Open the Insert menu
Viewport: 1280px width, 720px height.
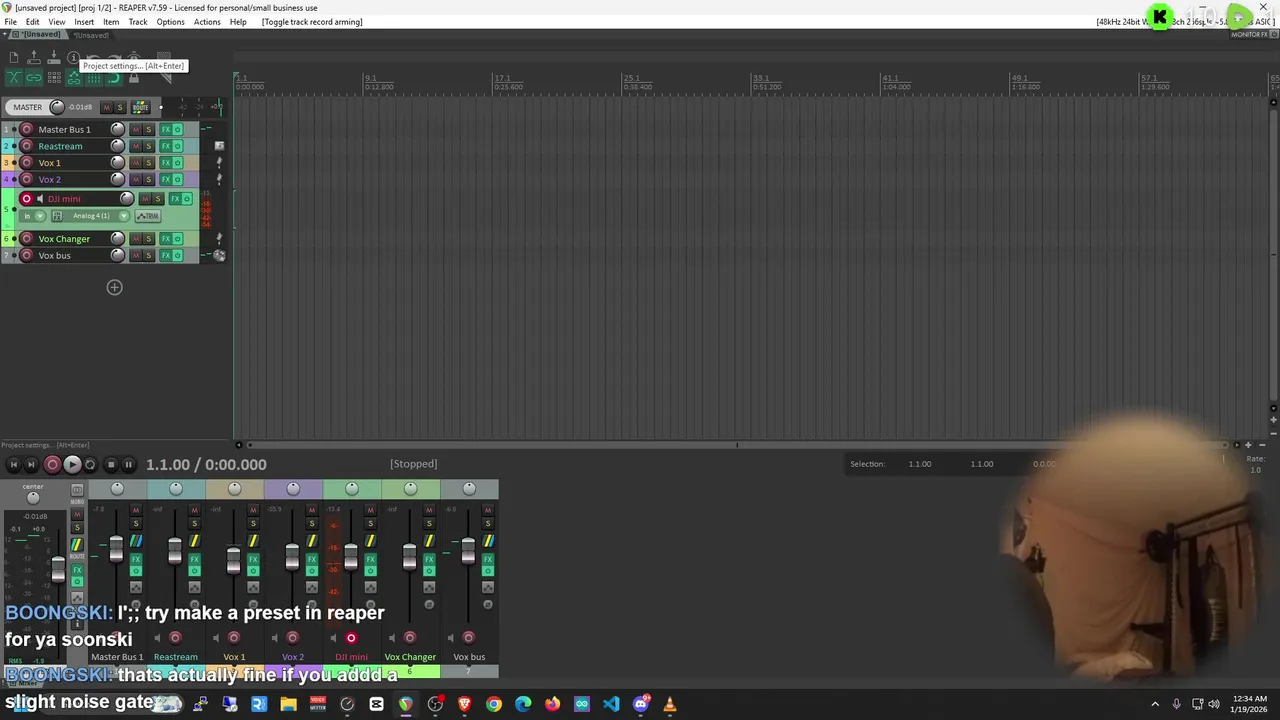84,22
